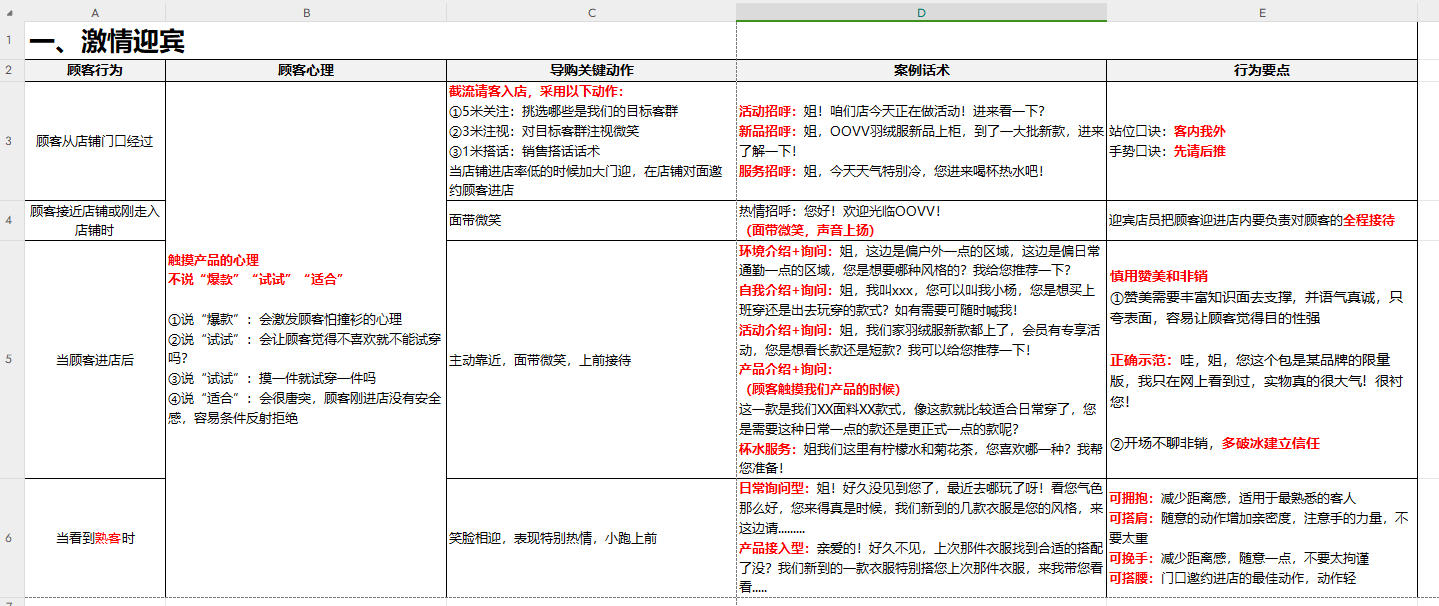This screenshot has width=1439, height=606.
Task: Select cell starting 热情招呼
Action: (921, 220)
